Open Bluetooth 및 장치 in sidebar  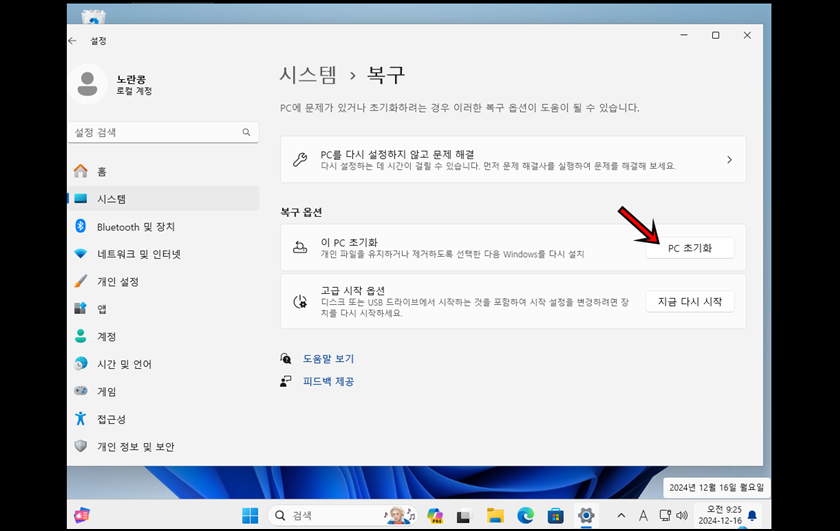click(163, 227)
